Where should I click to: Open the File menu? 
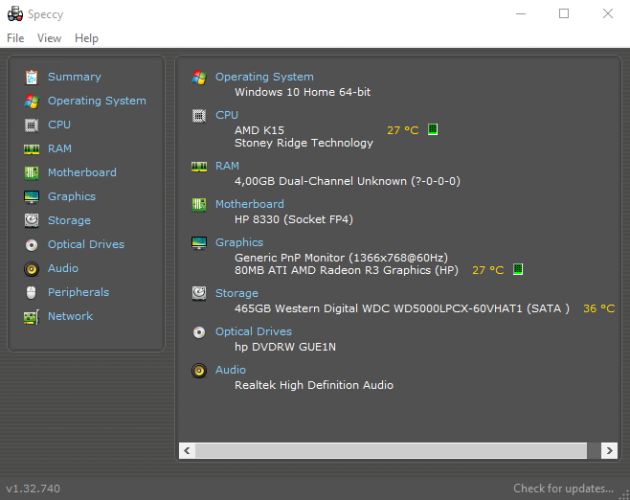15,38
